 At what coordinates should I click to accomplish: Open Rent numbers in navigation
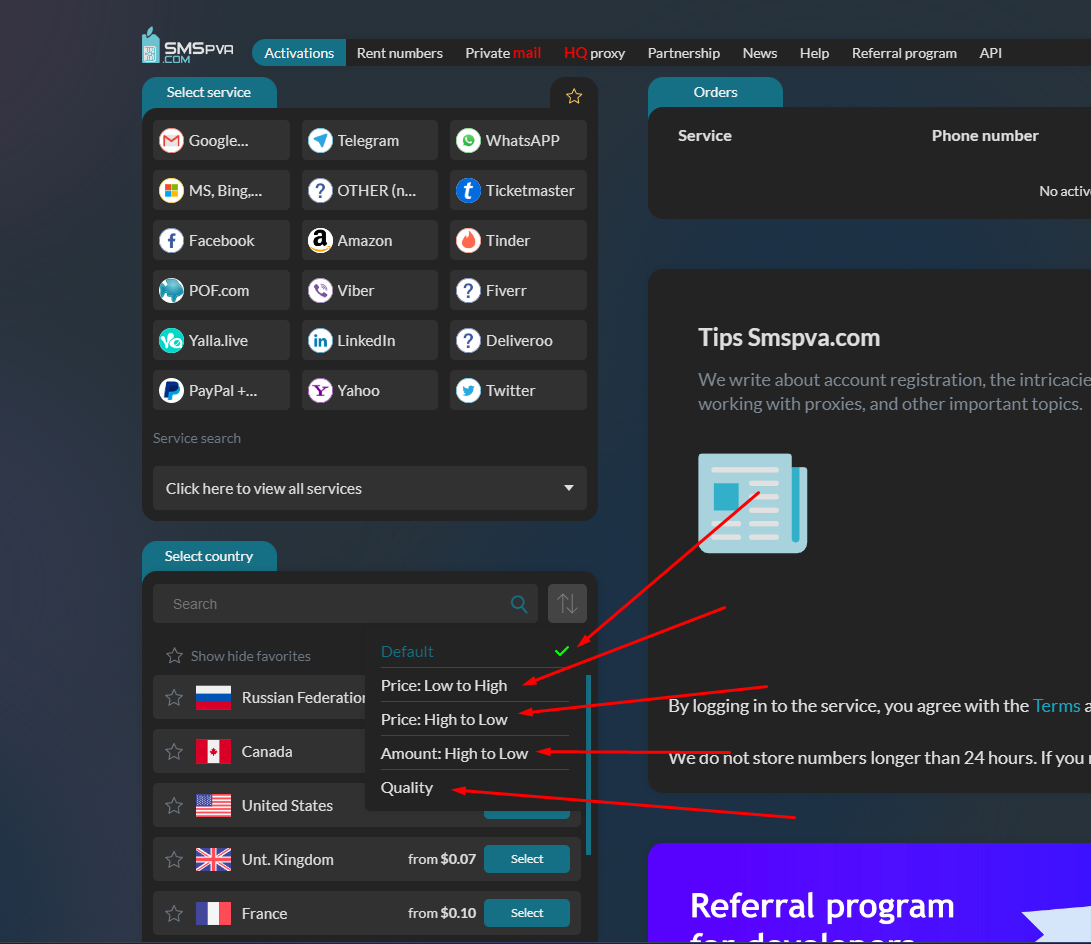pyautogui.click(x=399, y=53)
